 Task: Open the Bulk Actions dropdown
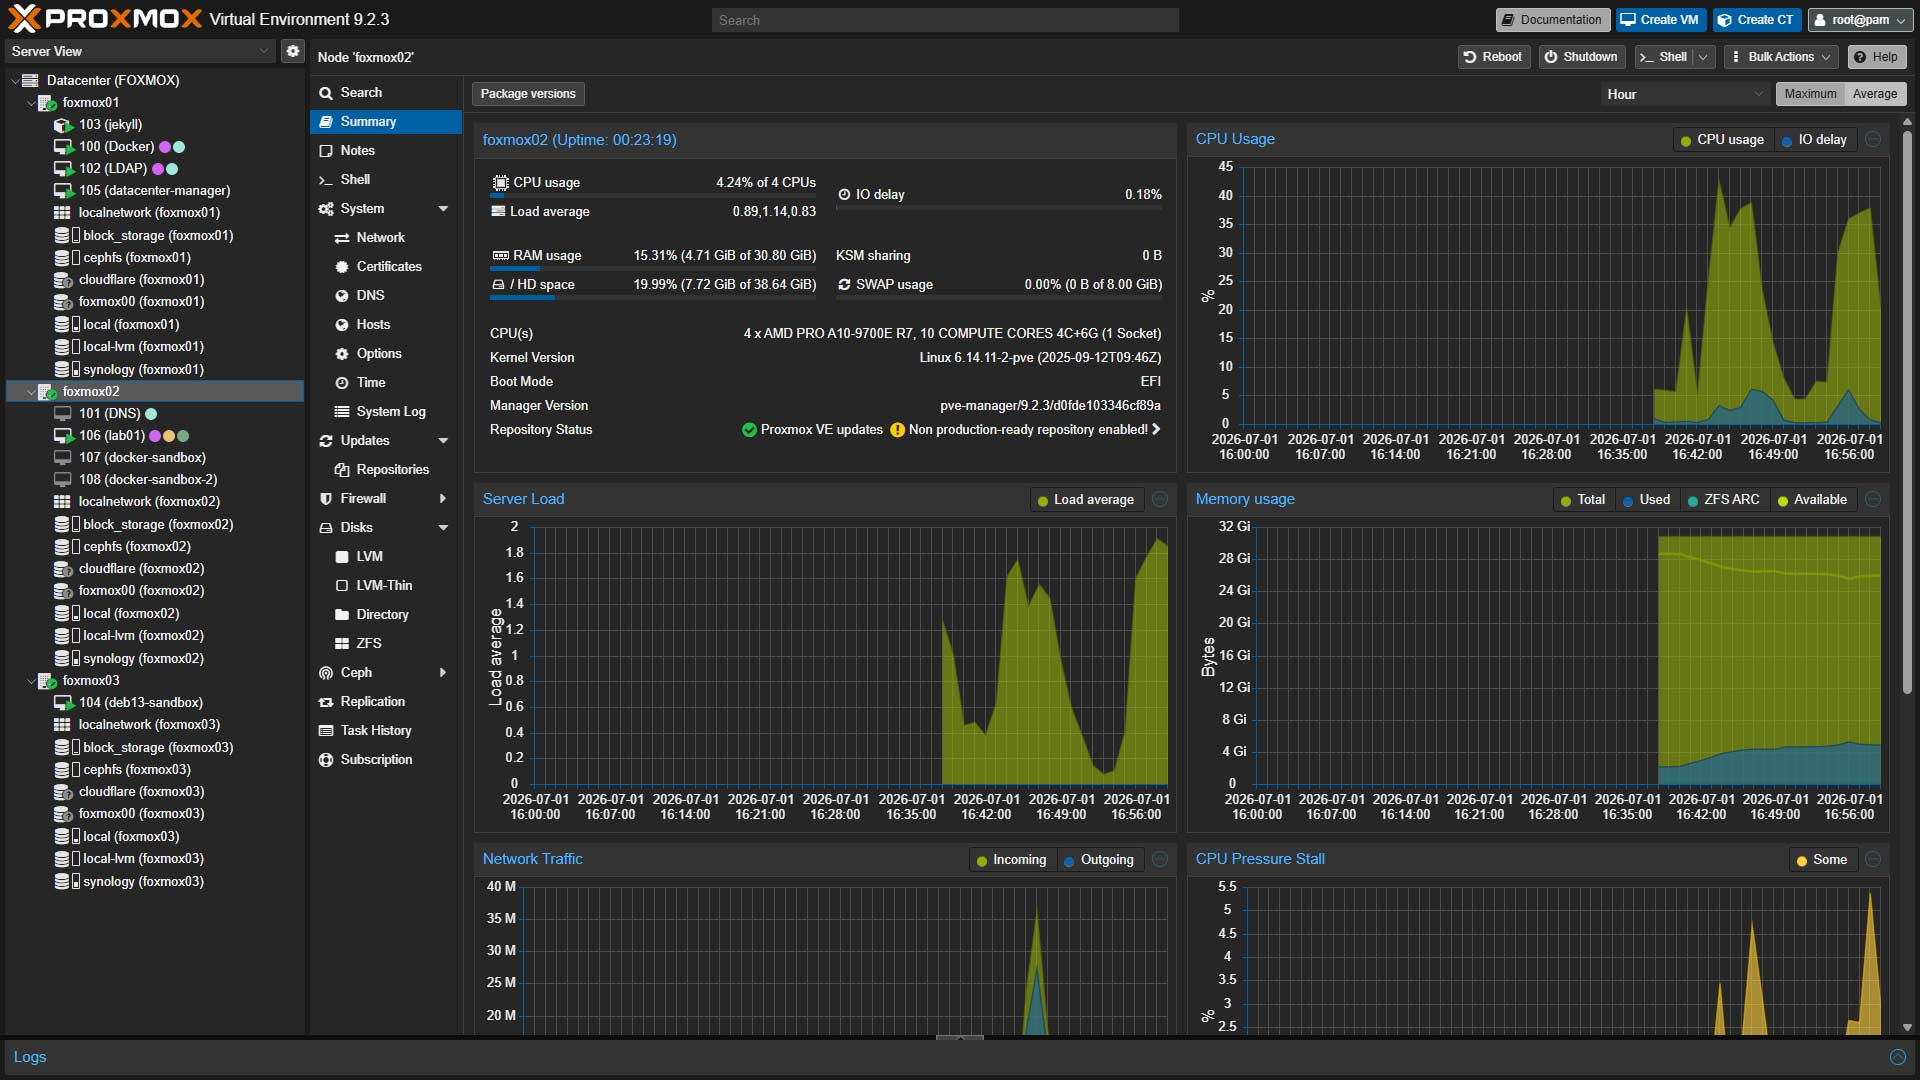click(1782, 57)
